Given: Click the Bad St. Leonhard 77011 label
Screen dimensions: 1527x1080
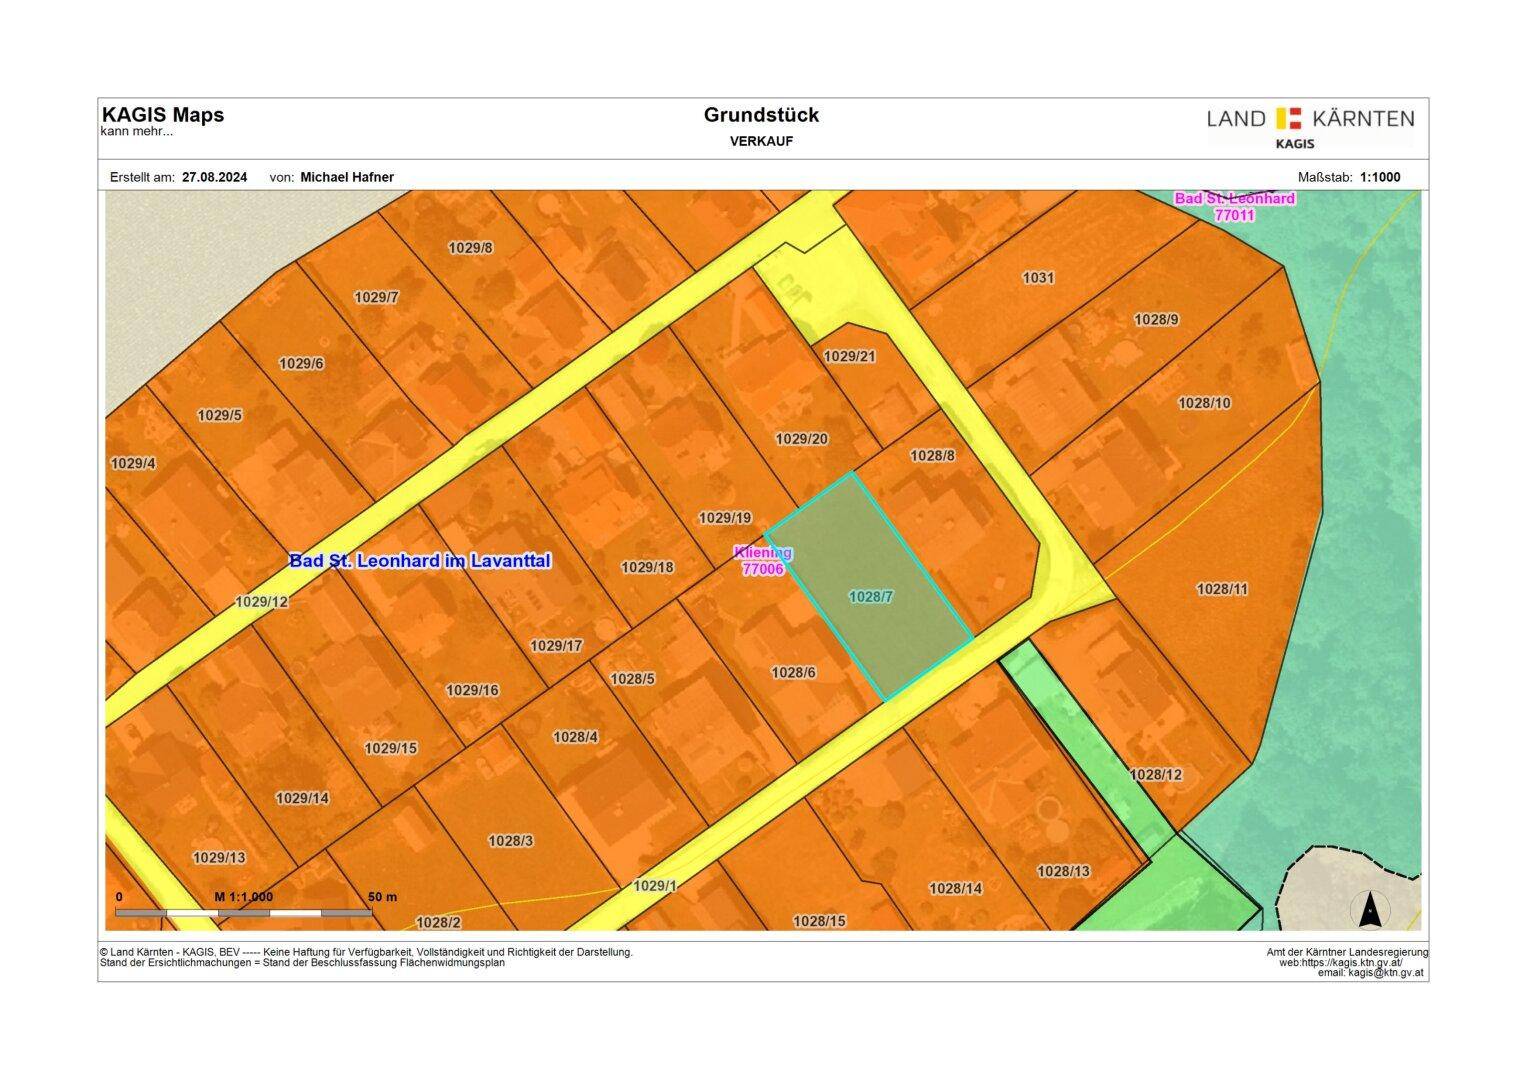Looking at the screenshot, I should (1234, 206).
